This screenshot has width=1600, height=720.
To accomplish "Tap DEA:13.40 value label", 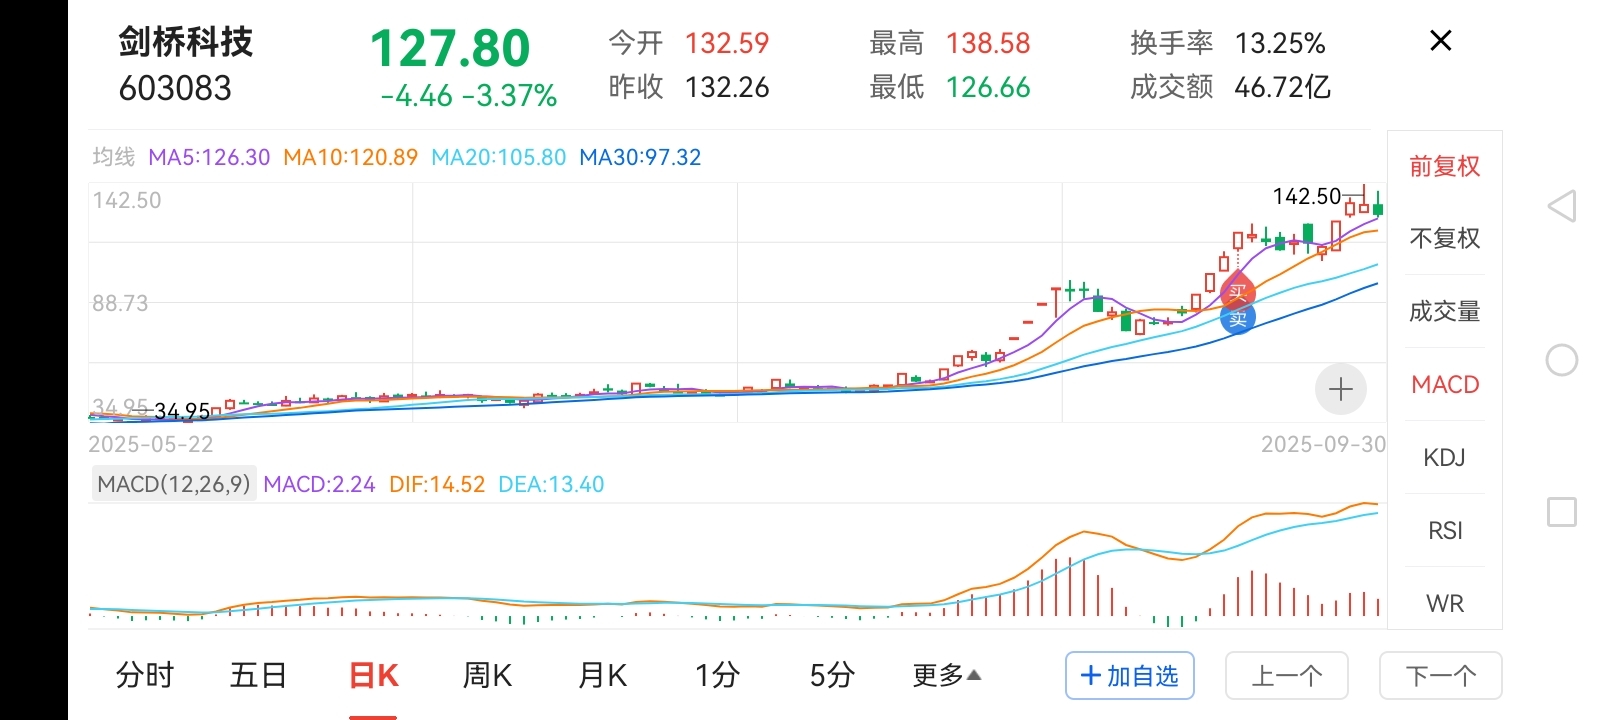I will pyautogui.click(x=551, y=484).
